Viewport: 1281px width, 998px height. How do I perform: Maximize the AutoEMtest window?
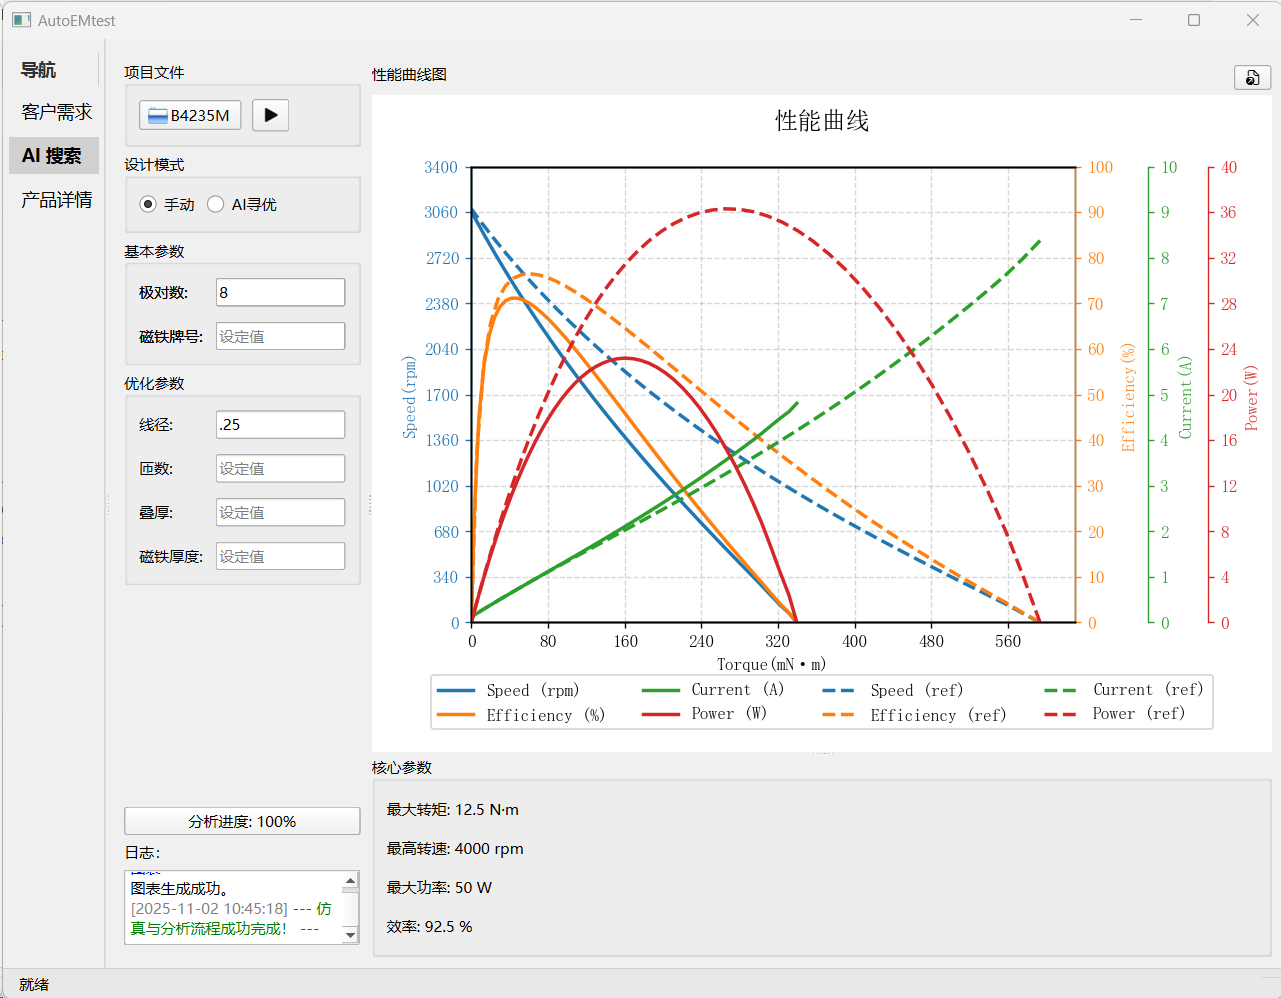click(1194, 20)
